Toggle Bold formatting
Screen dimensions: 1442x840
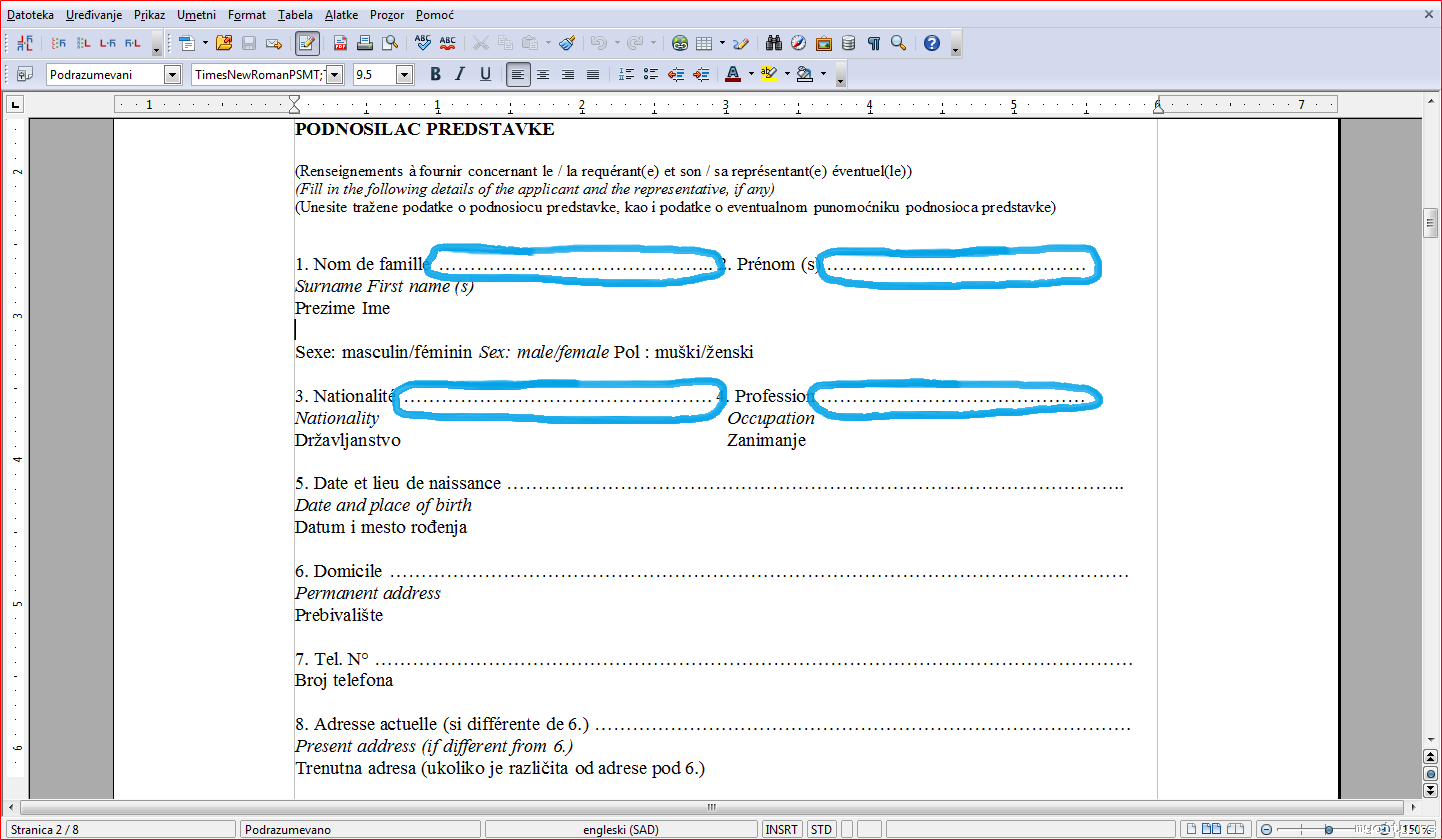435,74
